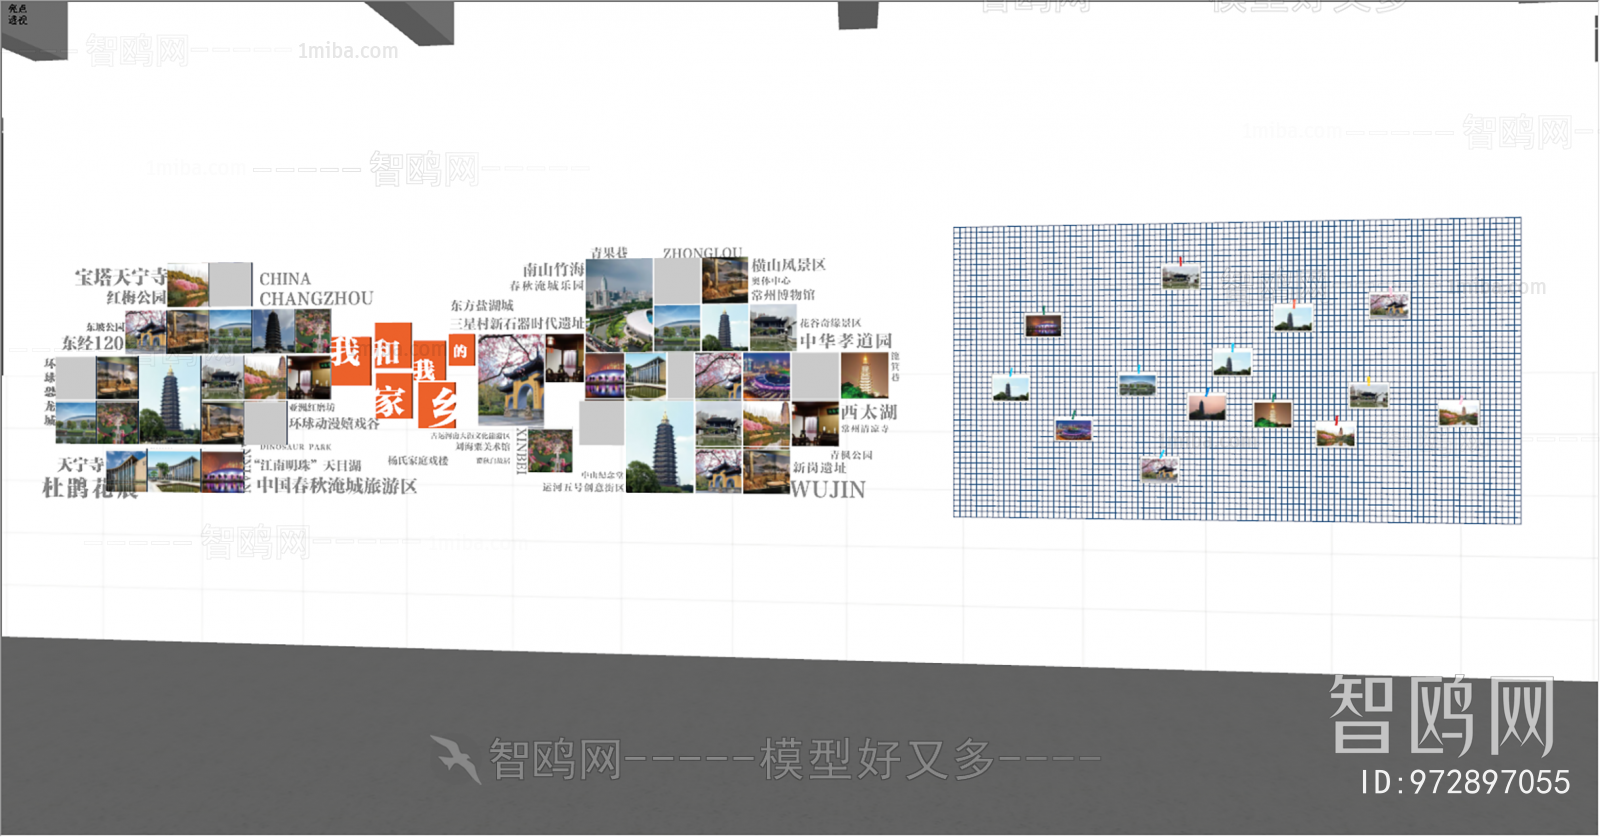Select the 杨氏家庭戏楼 label

[418, 461]
